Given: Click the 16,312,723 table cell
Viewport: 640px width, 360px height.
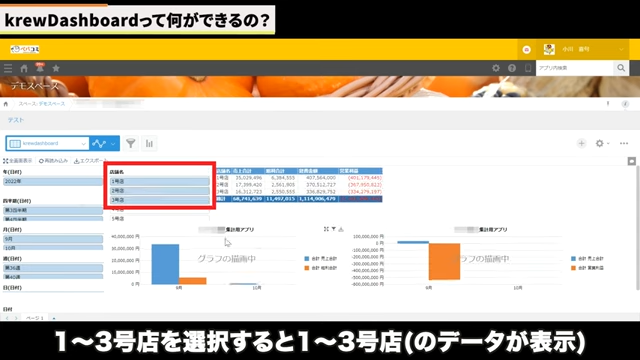Looking at the screenshot, I should pos(249,192).
